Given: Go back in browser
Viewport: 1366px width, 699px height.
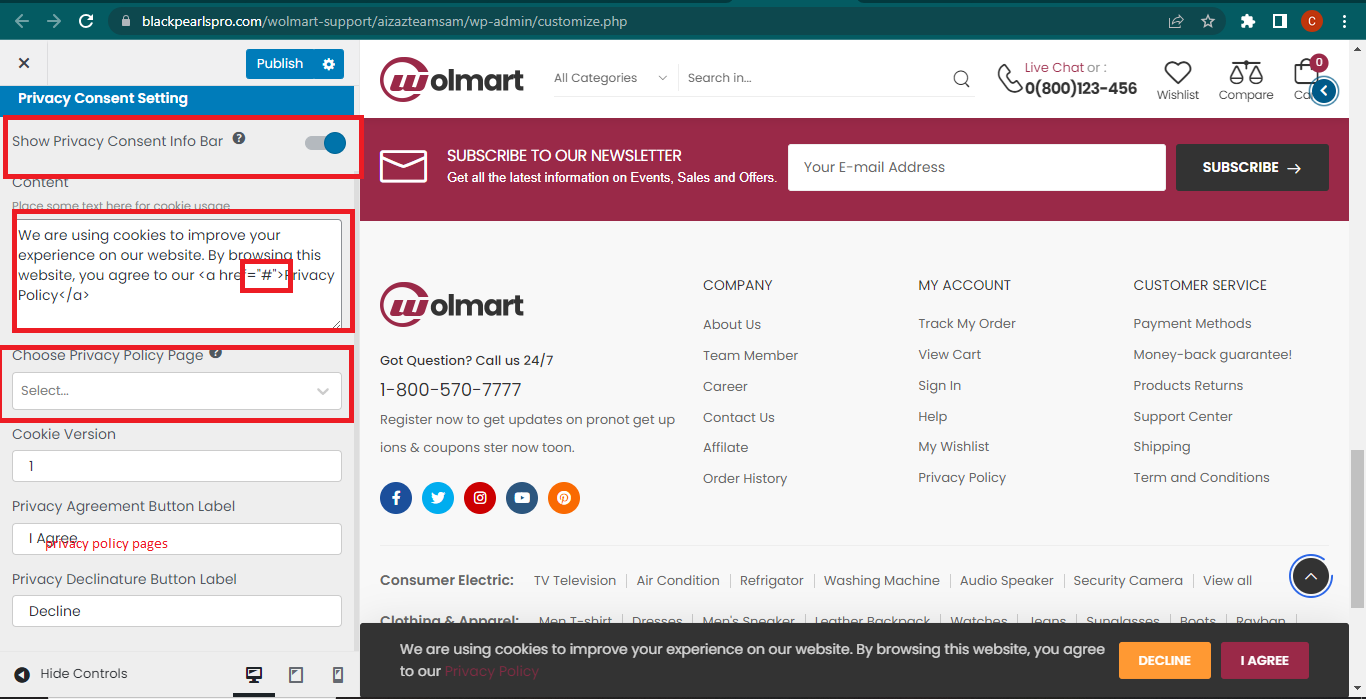Looking at the screenshot, I should coord(22,20).
